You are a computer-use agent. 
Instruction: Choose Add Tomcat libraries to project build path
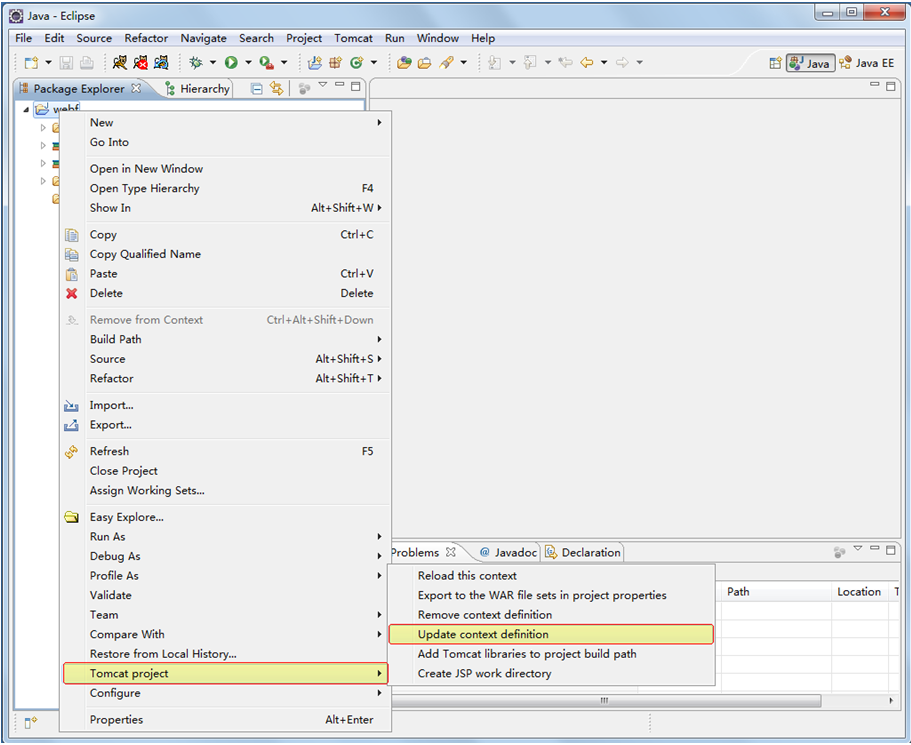point(551,654)
